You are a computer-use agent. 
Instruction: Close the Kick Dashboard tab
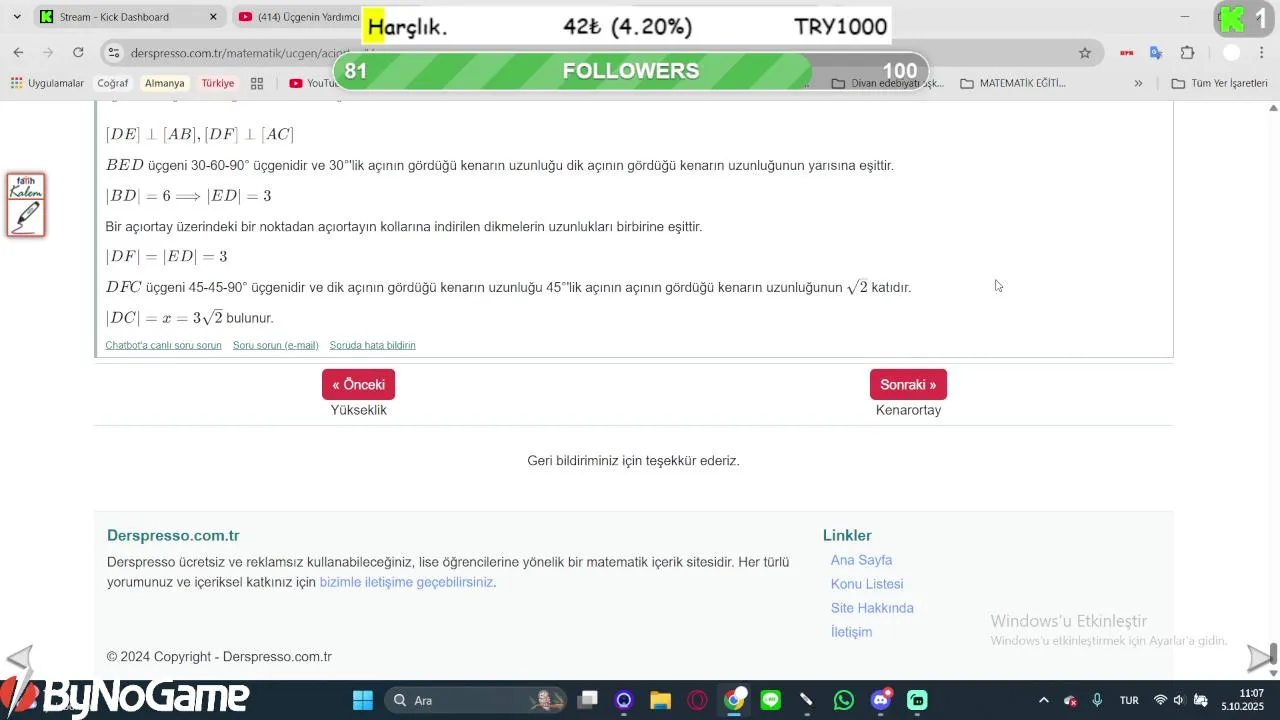pyautogui.click(x=213, y=17)
